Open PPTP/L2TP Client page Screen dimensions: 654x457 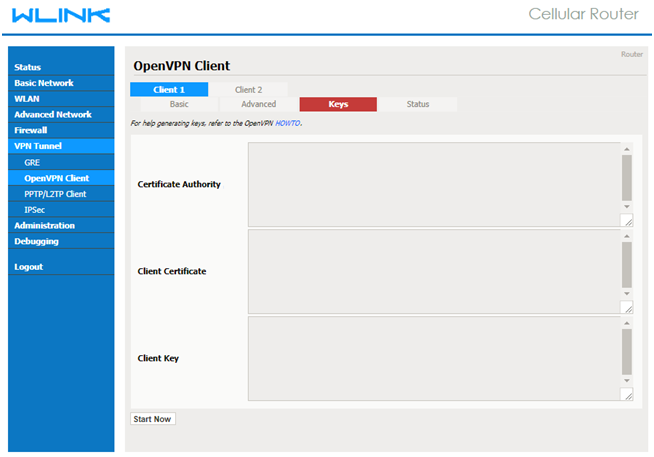click(61, 194)
